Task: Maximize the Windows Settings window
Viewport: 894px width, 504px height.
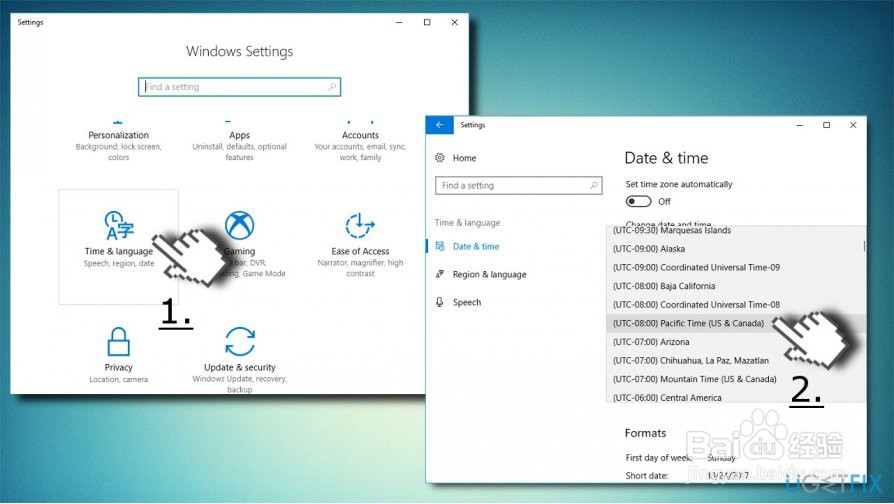Action: [x=427, y=22]
